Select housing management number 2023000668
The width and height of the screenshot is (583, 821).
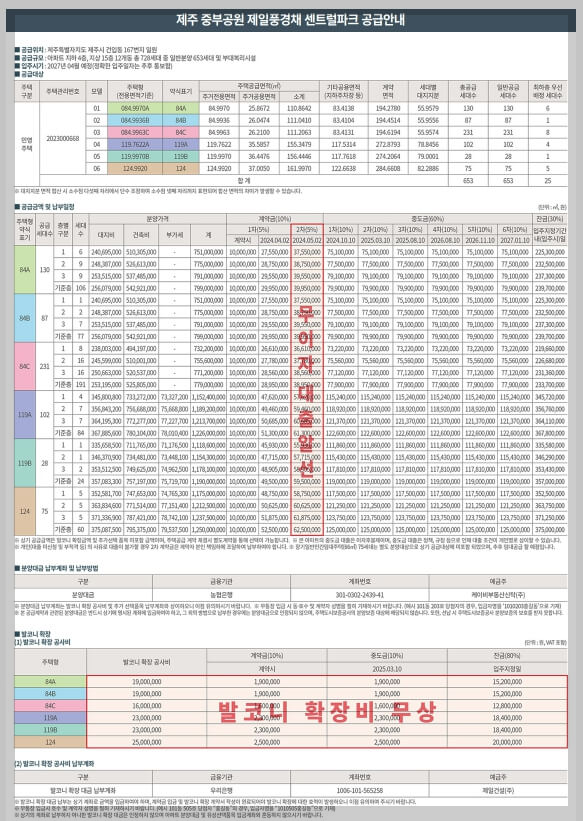click(62, 139)
